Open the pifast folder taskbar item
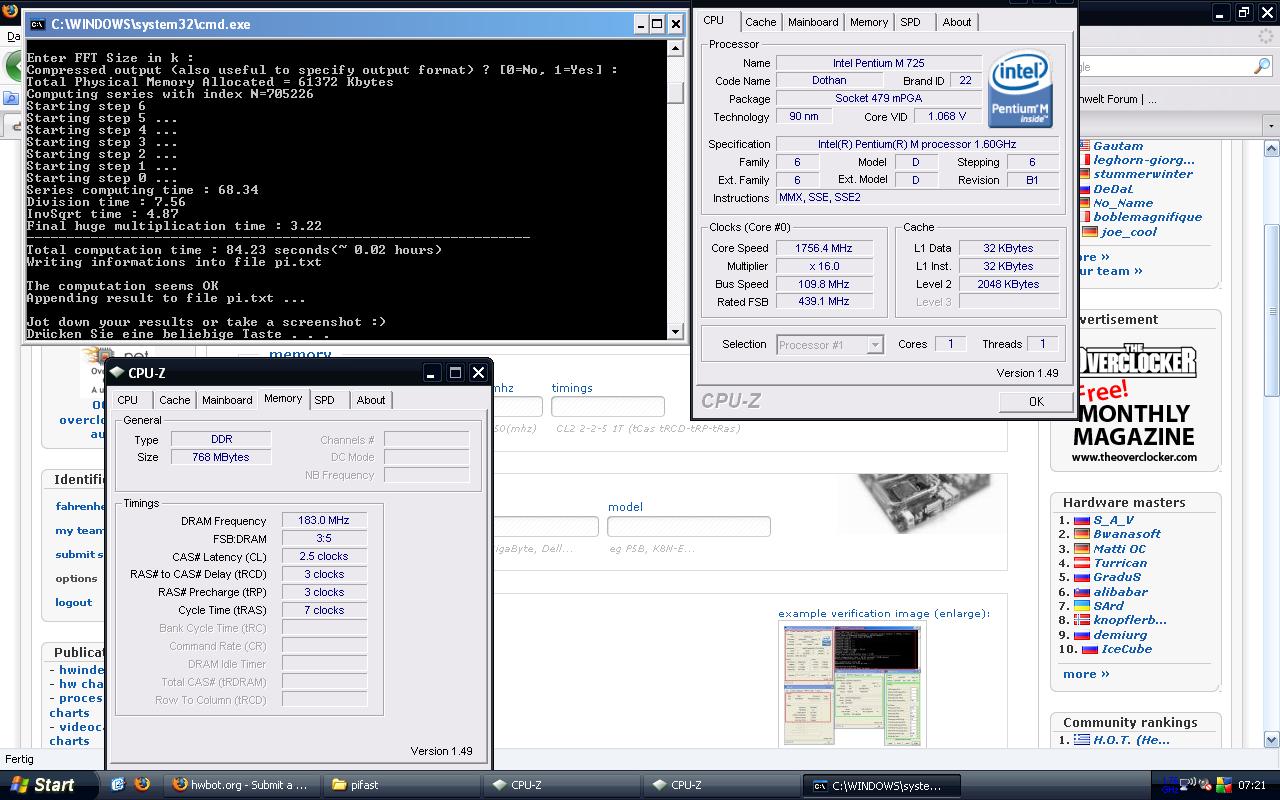Screen dimensions: 1280x800 tap(403, 785)
